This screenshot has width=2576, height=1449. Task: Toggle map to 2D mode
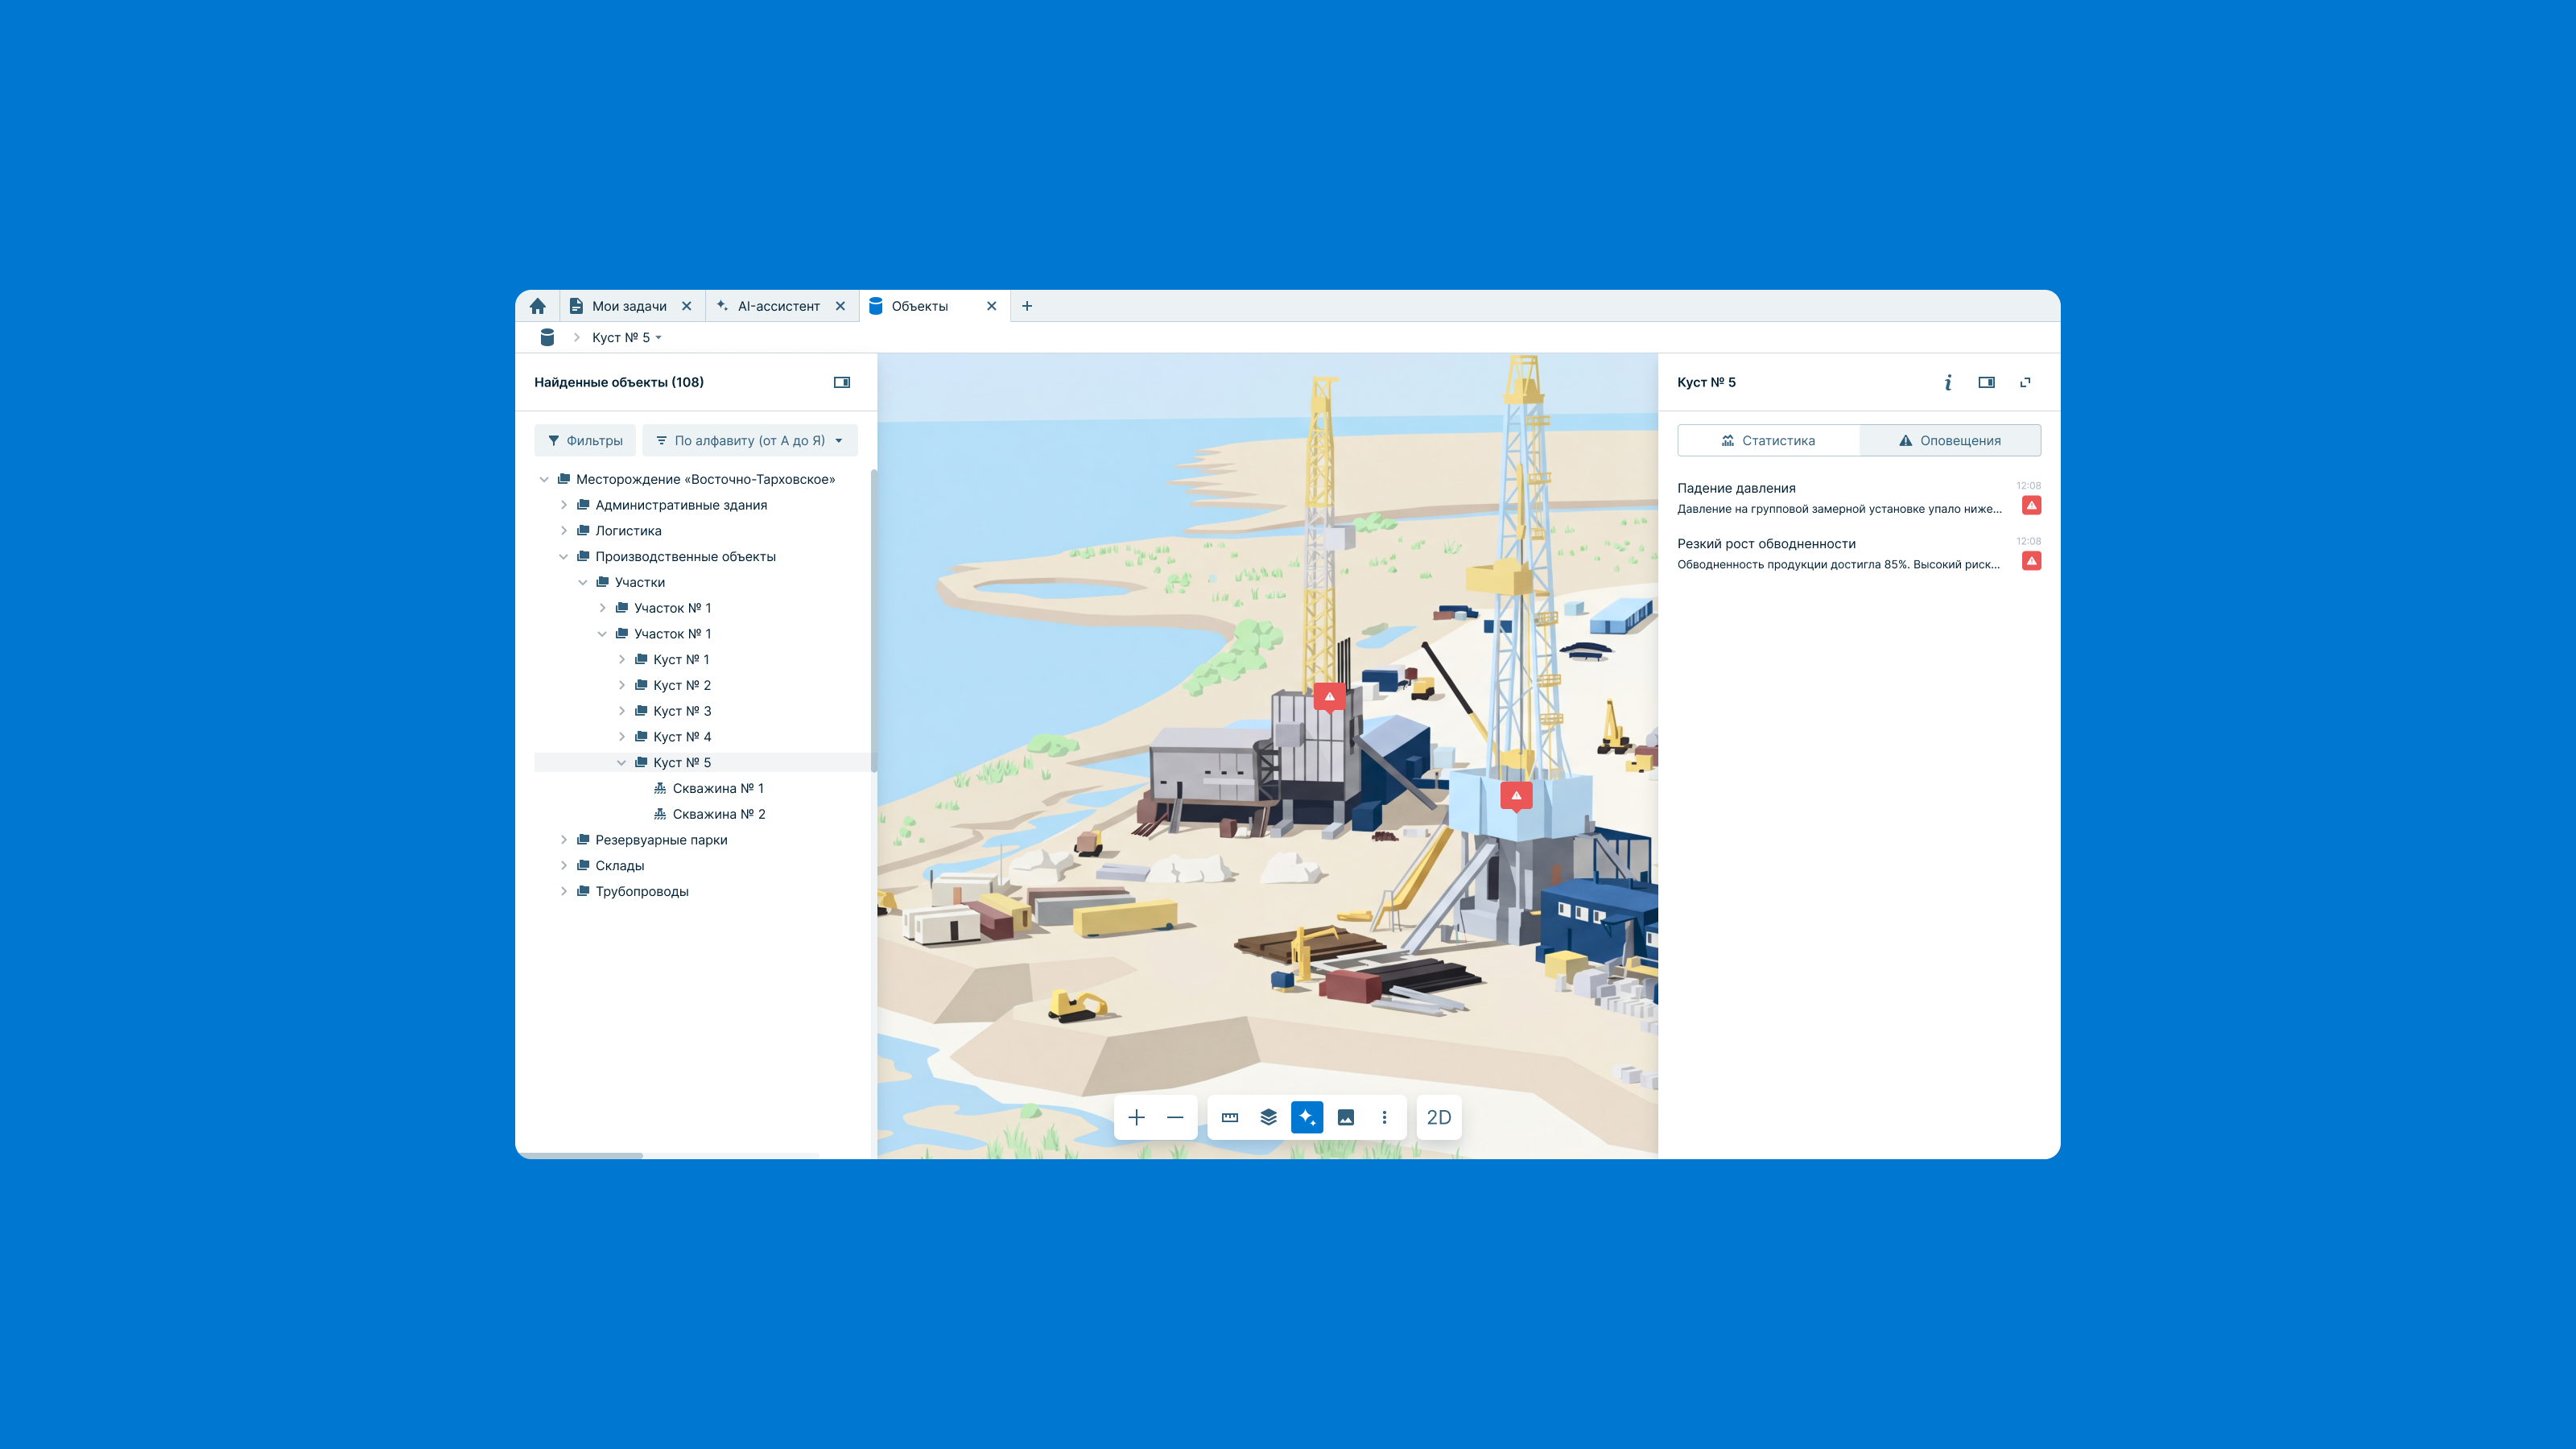tap(1438, 1117)
